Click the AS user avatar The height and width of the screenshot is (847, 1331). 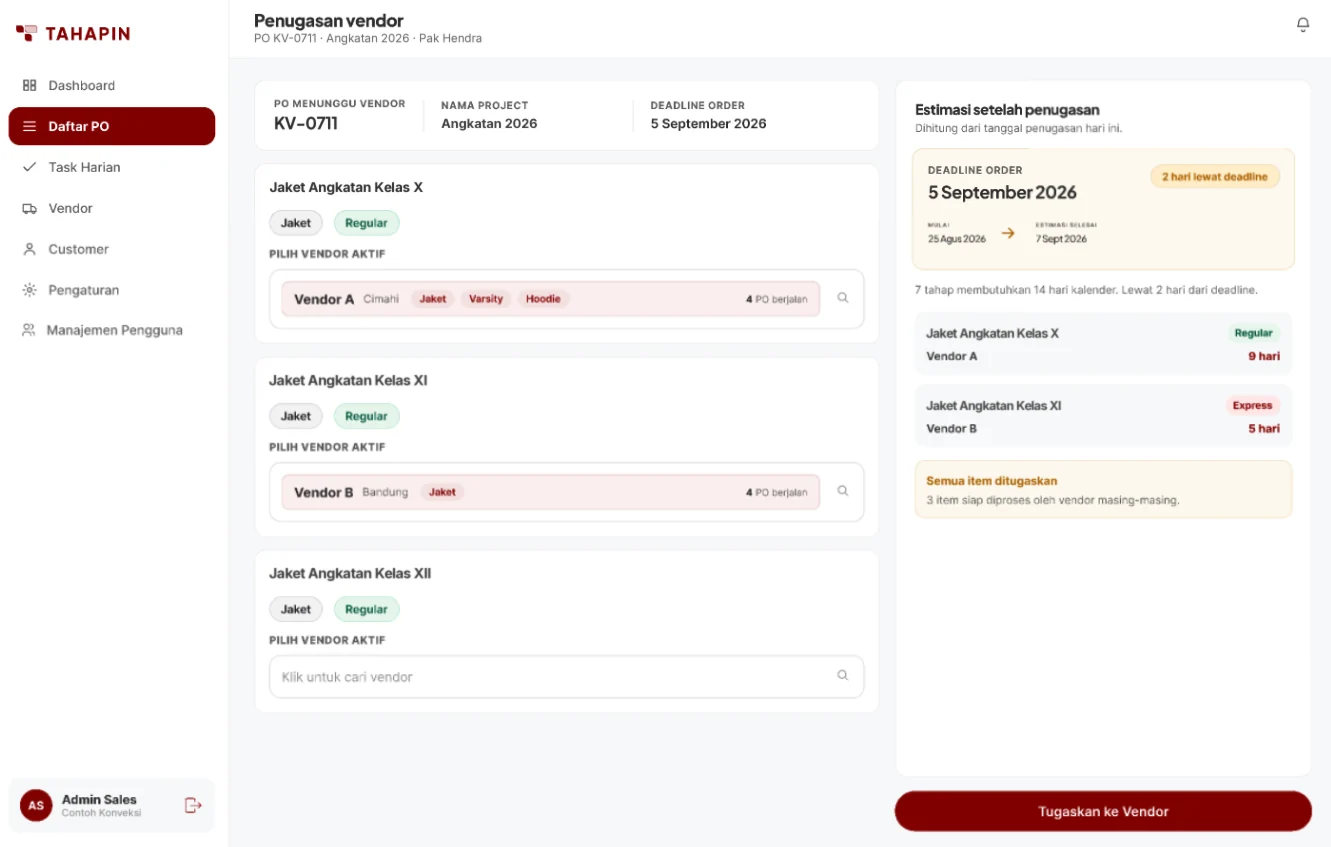pos(36,805)
